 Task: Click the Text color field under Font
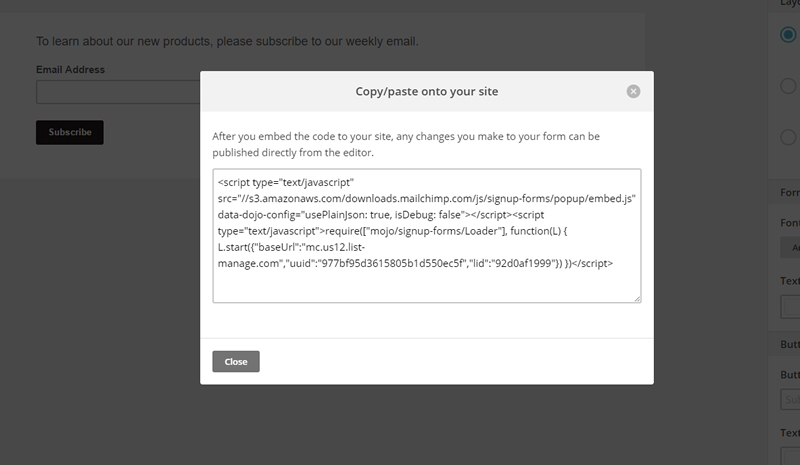pos(789,305)
